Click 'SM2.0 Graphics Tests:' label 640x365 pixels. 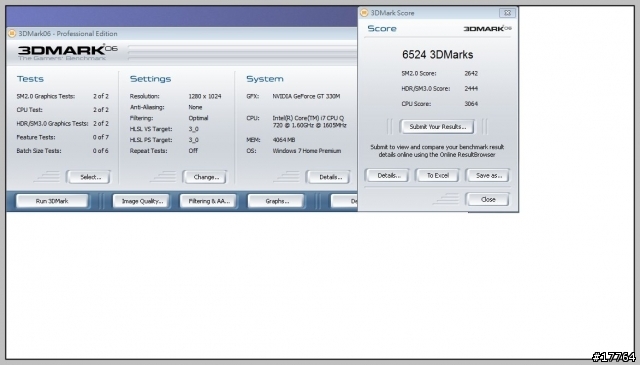[46, 96]
